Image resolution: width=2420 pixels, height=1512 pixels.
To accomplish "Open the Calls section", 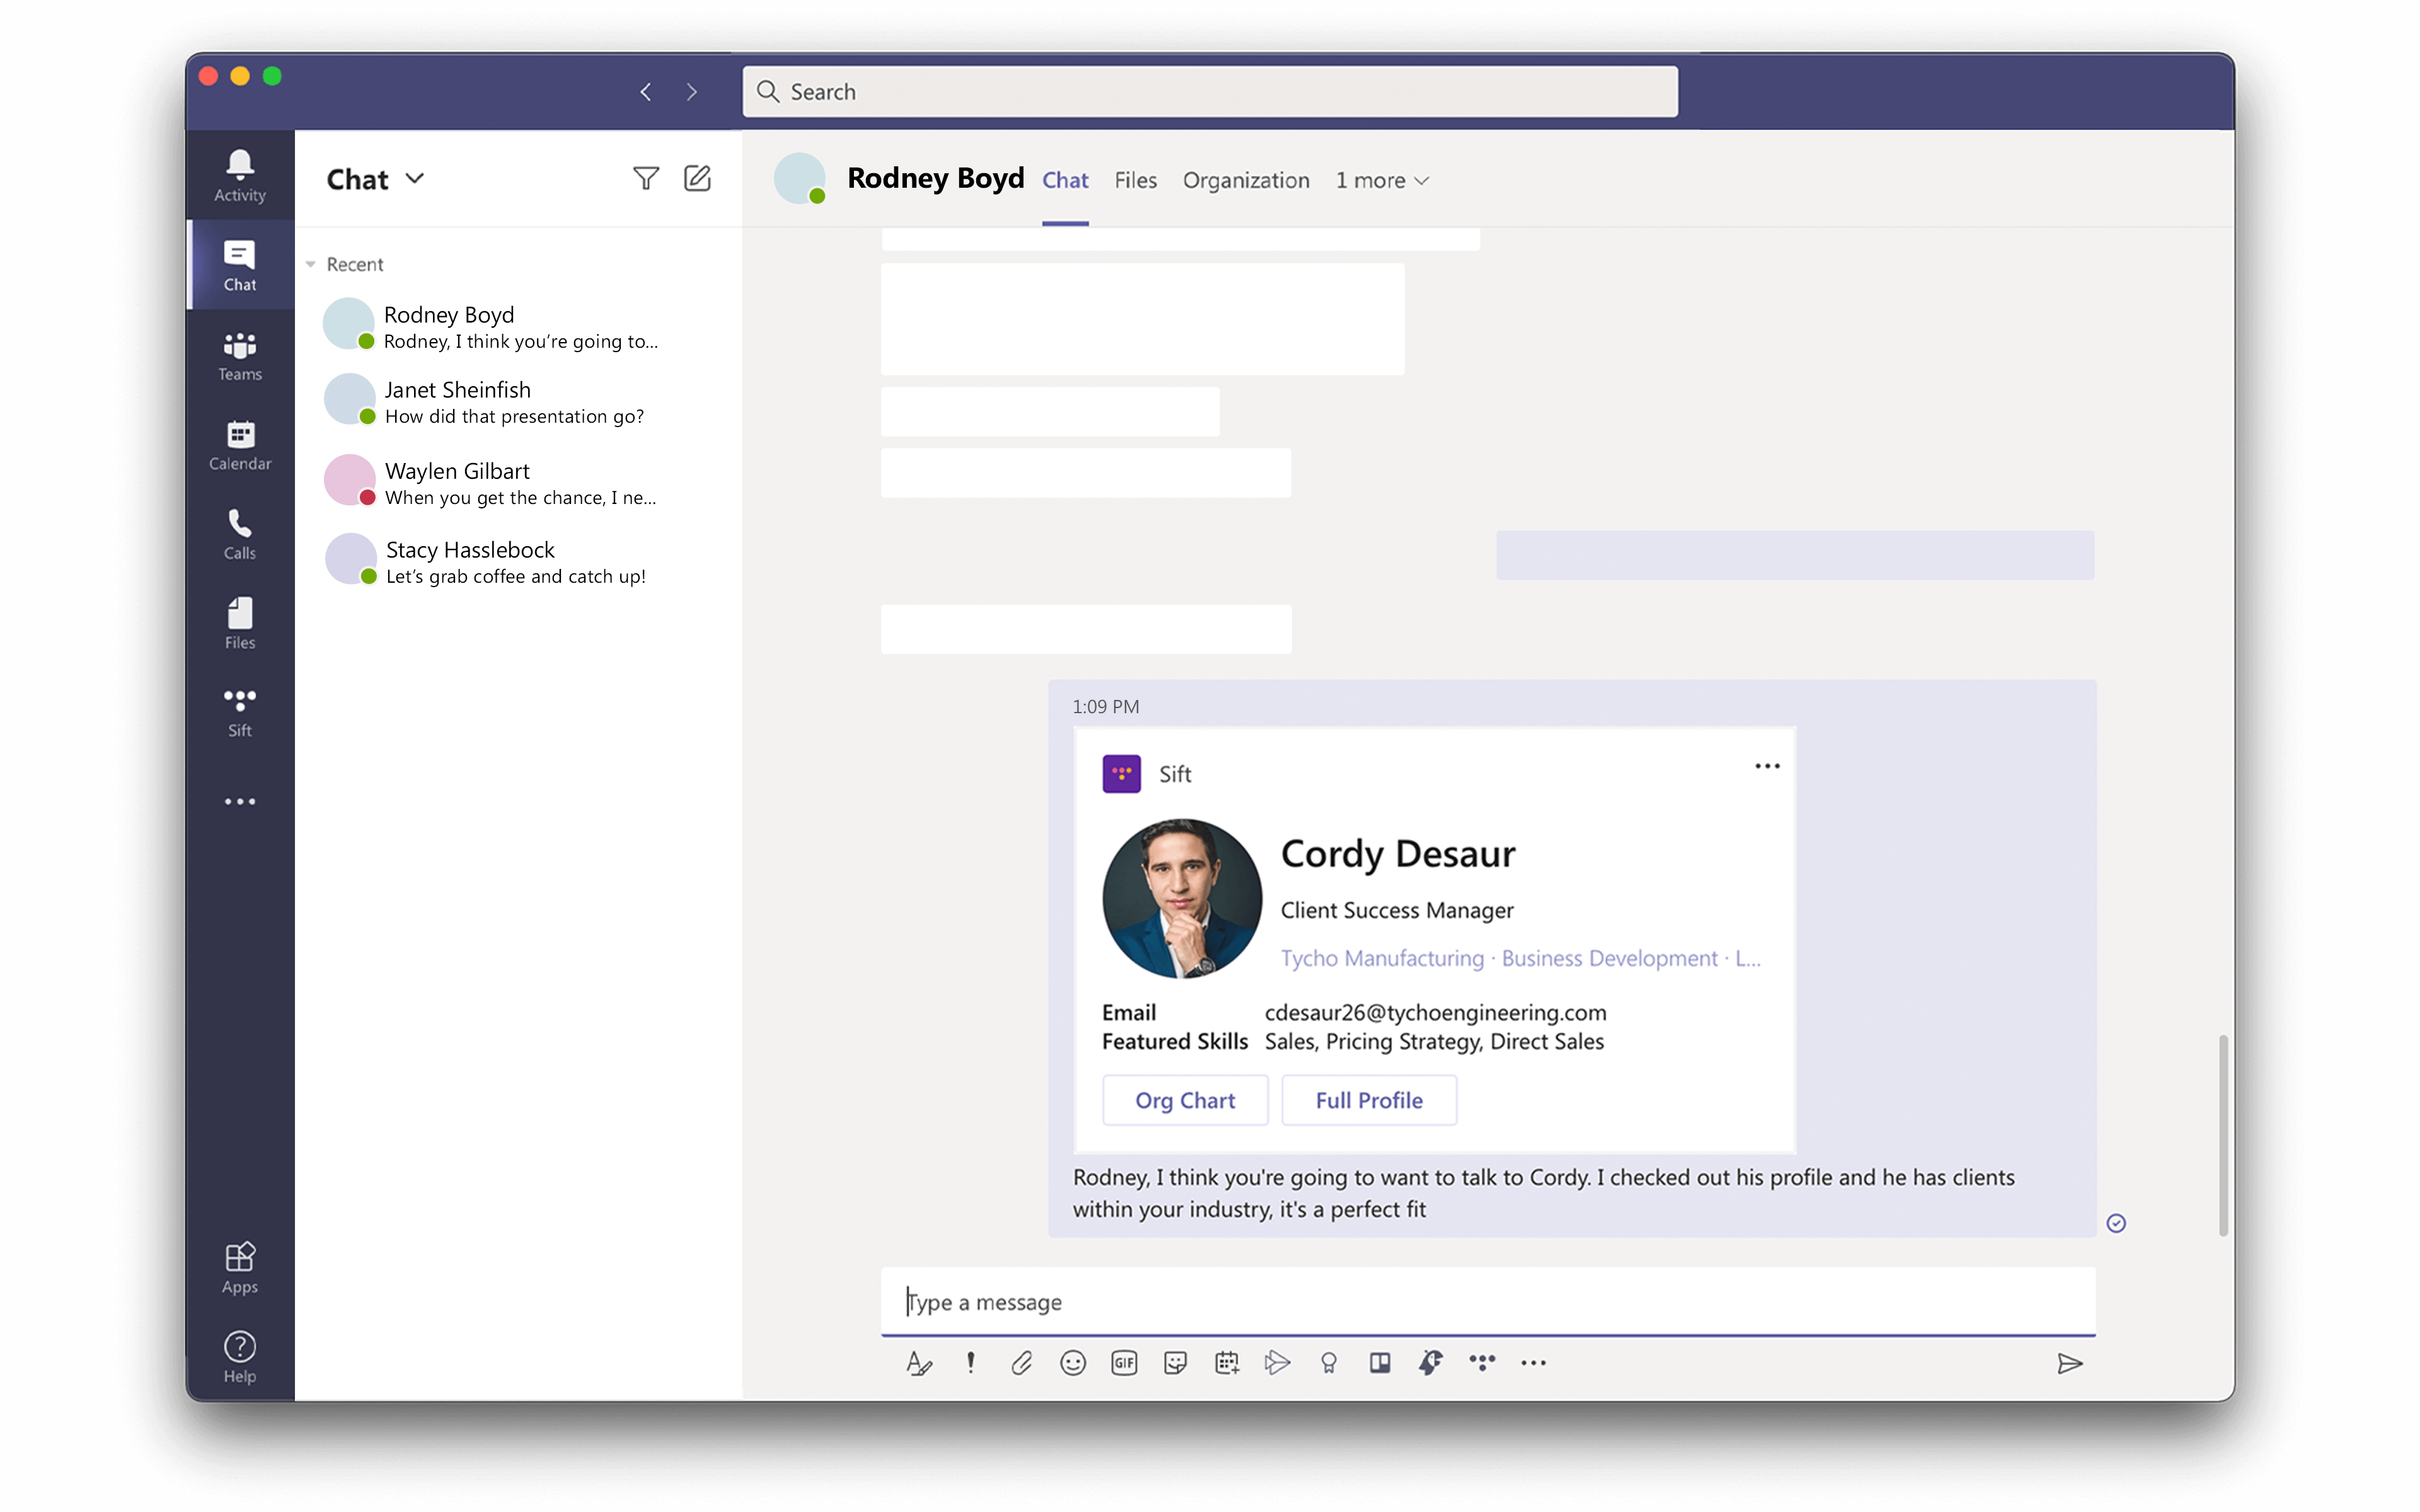I will 239,533.
